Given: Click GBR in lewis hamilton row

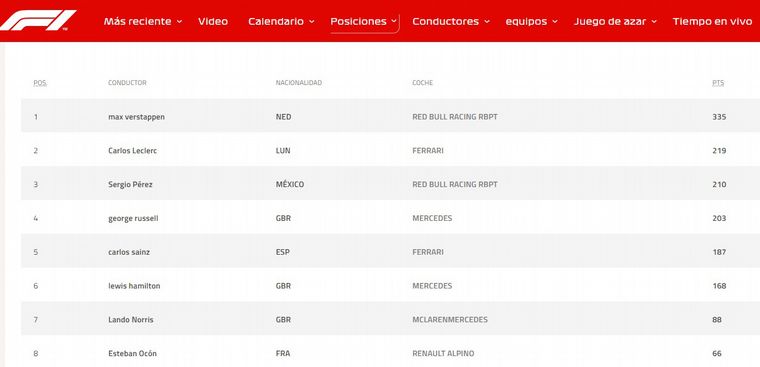Looking at the screenshot, I should coord(283,286).
